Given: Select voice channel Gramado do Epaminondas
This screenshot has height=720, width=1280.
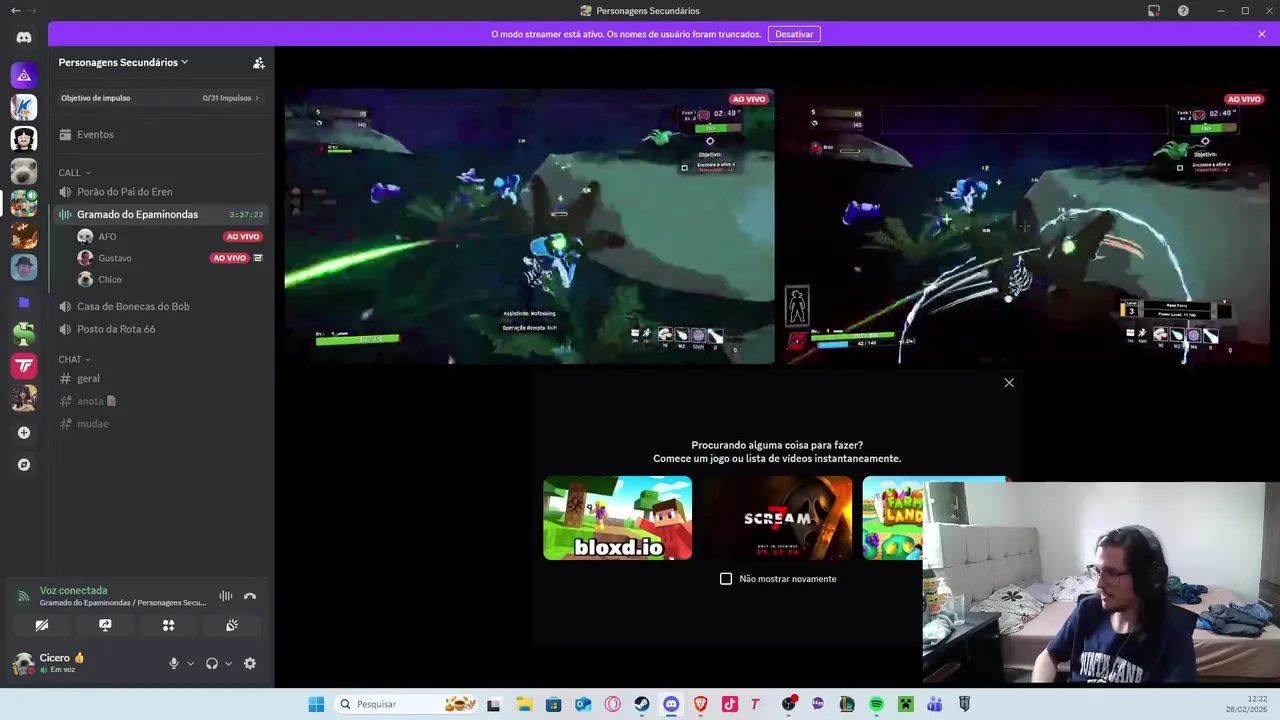Looking at the screenshot, I should click(161, 214).
